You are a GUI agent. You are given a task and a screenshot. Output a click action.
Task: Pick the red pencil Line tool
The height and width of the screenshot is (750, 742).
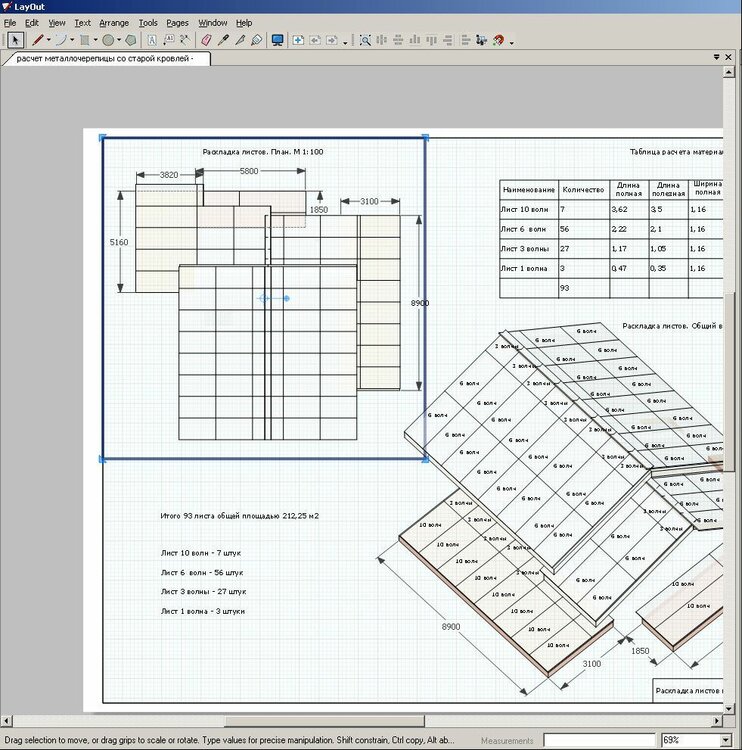click(x=38, y=40)
